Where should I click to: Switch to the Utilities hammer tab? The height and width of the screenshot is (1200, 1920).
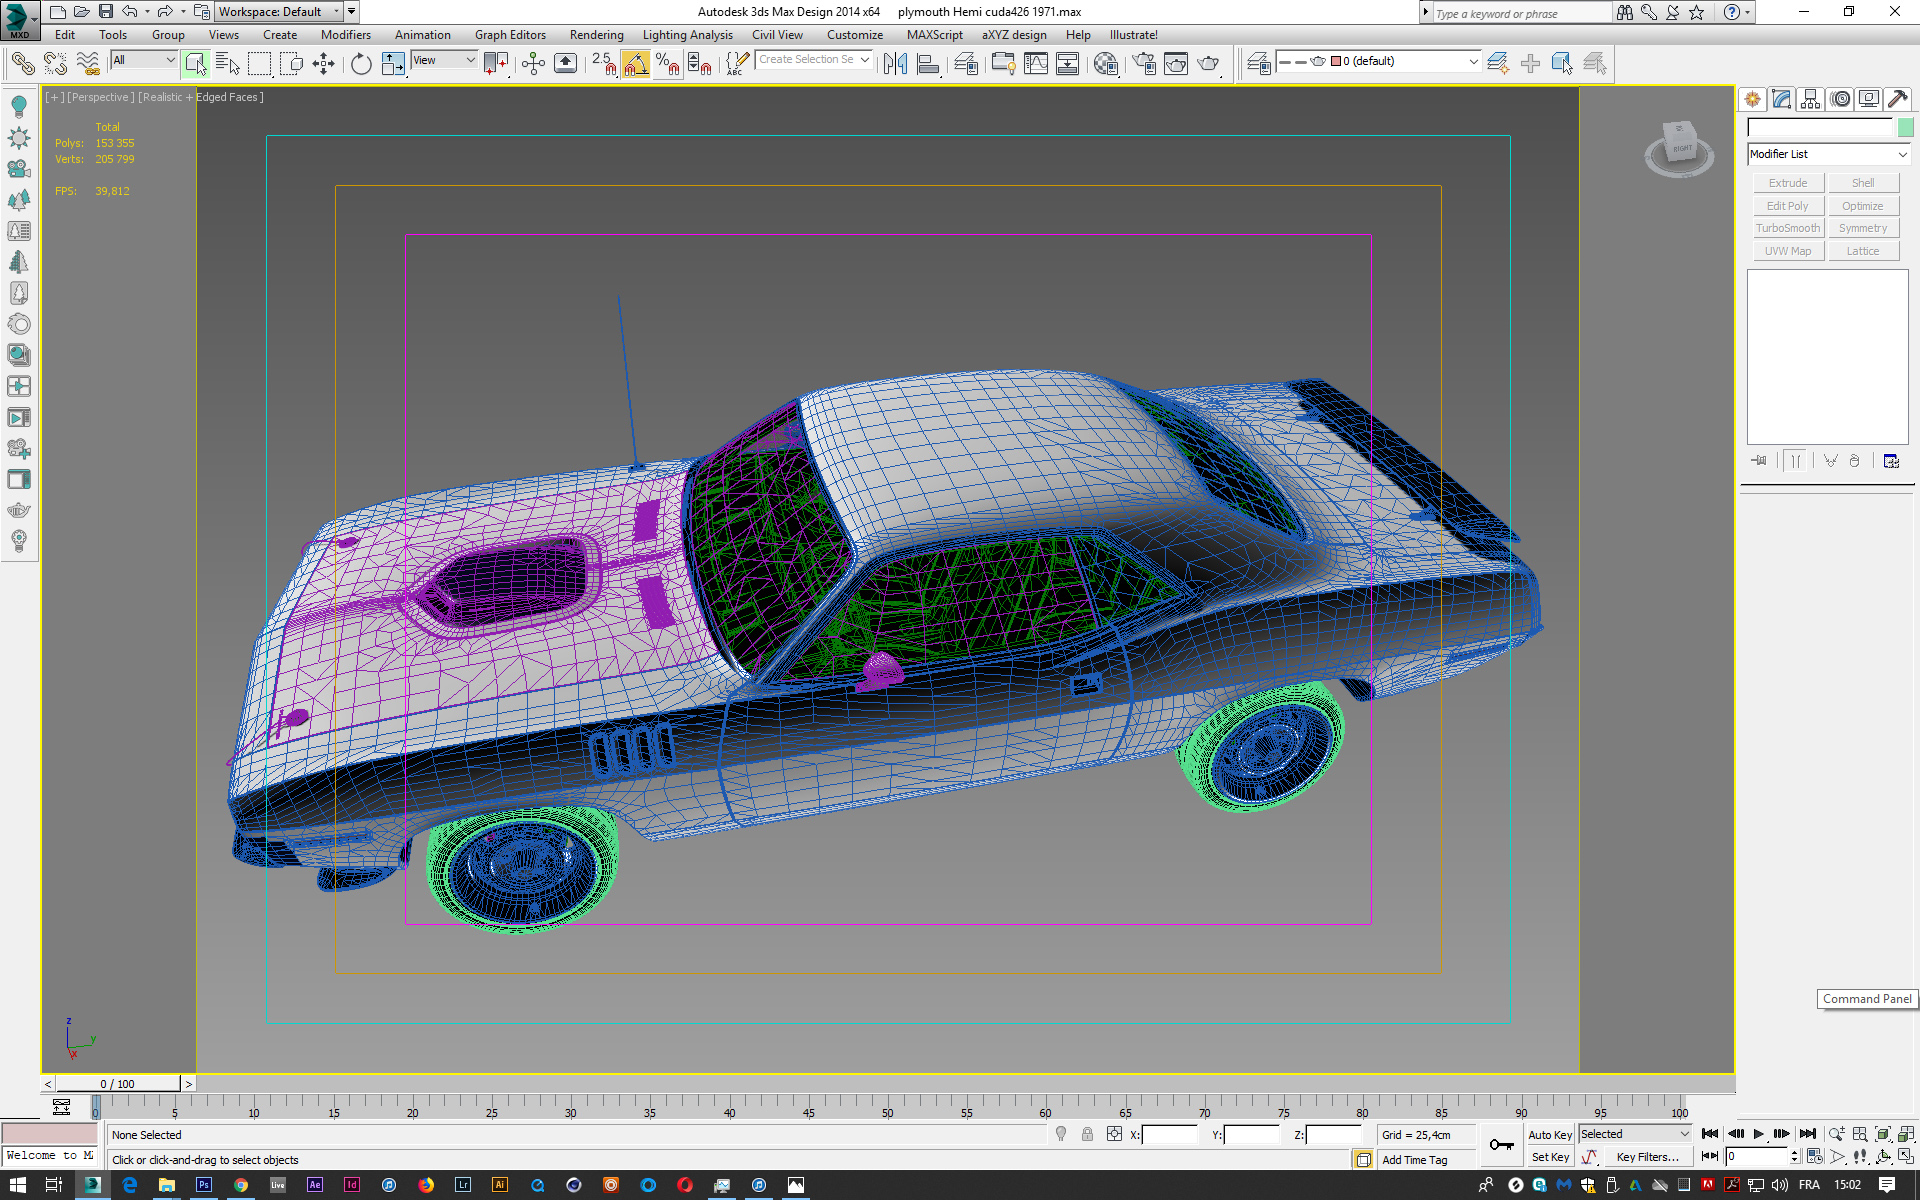[1897, 99]
